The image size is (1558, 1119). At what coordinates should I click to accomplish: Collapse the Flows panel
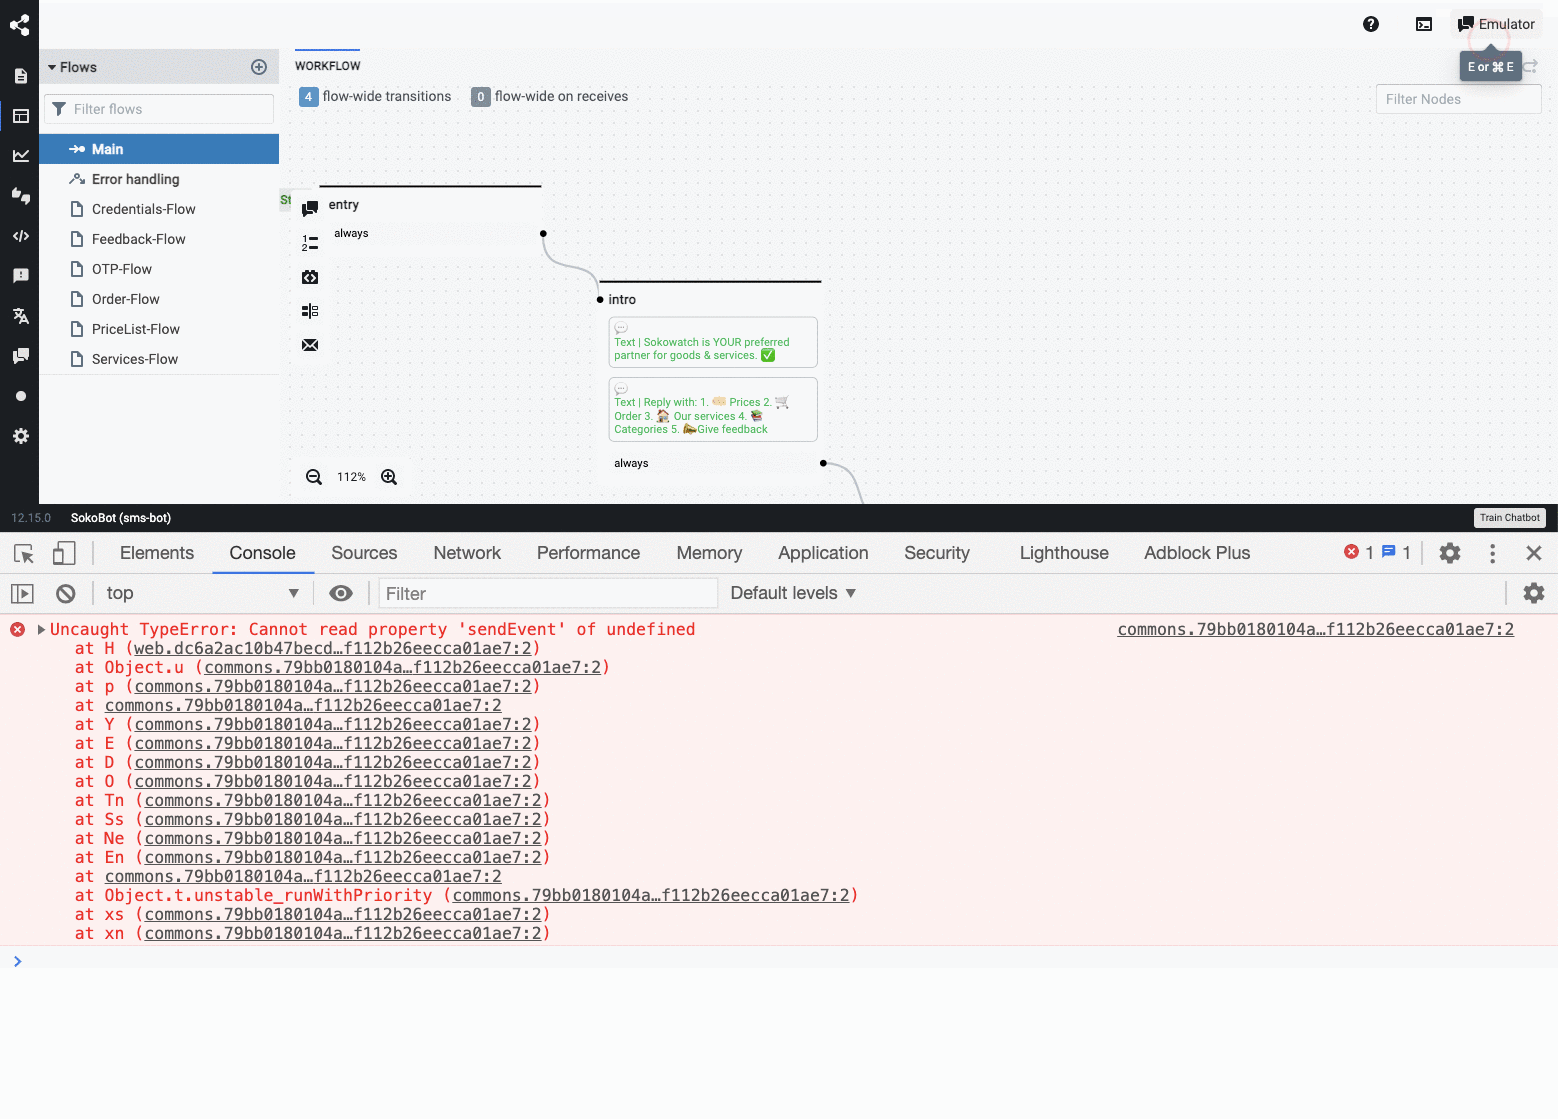55,67
